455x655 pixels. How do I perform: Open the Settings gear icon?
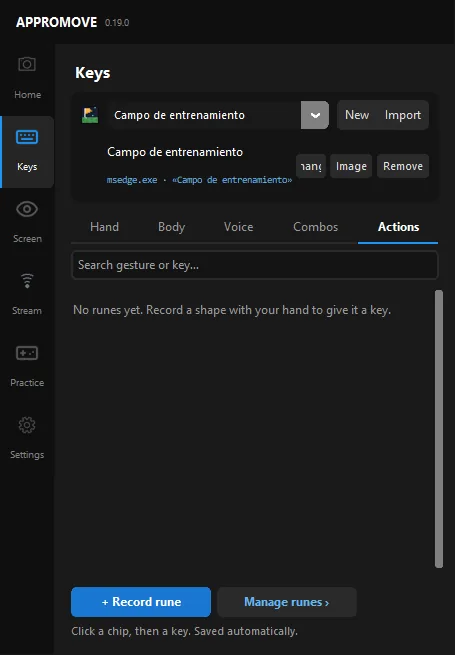[x=27, y=425]
